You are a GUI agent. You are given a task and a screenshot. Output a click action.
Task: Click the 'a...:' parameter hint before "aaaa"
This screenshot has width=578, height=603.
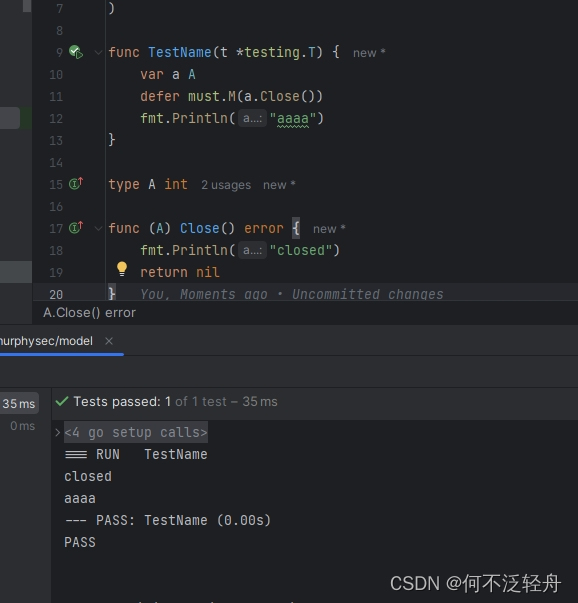tap(252, 118)
